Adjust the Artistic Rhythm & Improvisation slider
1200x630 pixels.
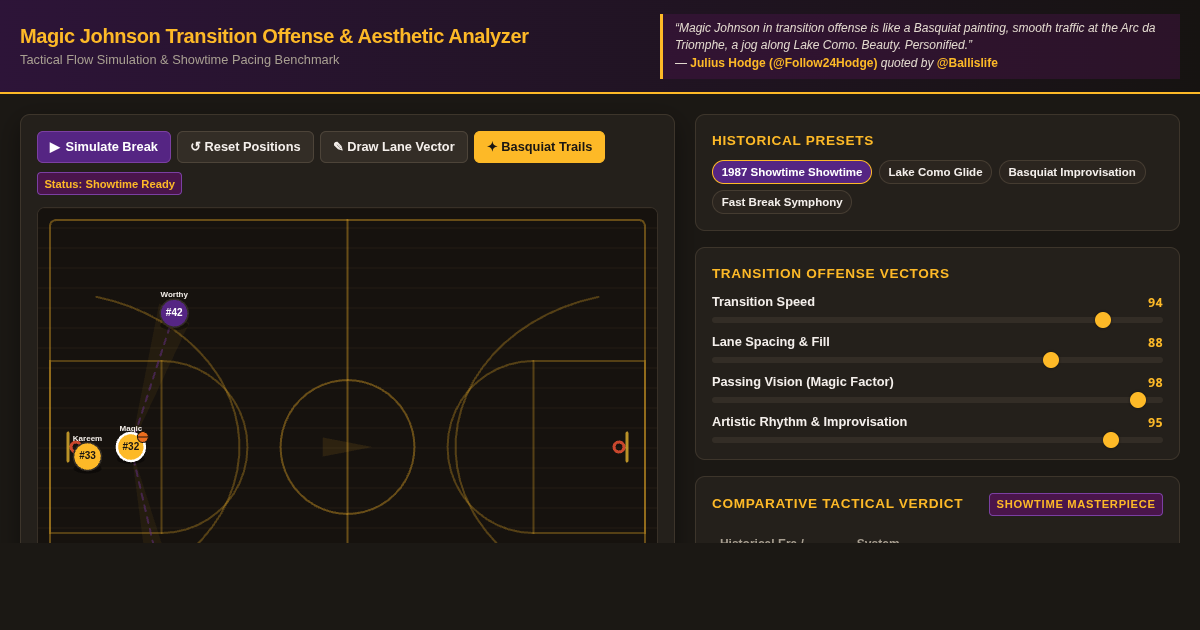pyautogui.click(x=937, y=440)
